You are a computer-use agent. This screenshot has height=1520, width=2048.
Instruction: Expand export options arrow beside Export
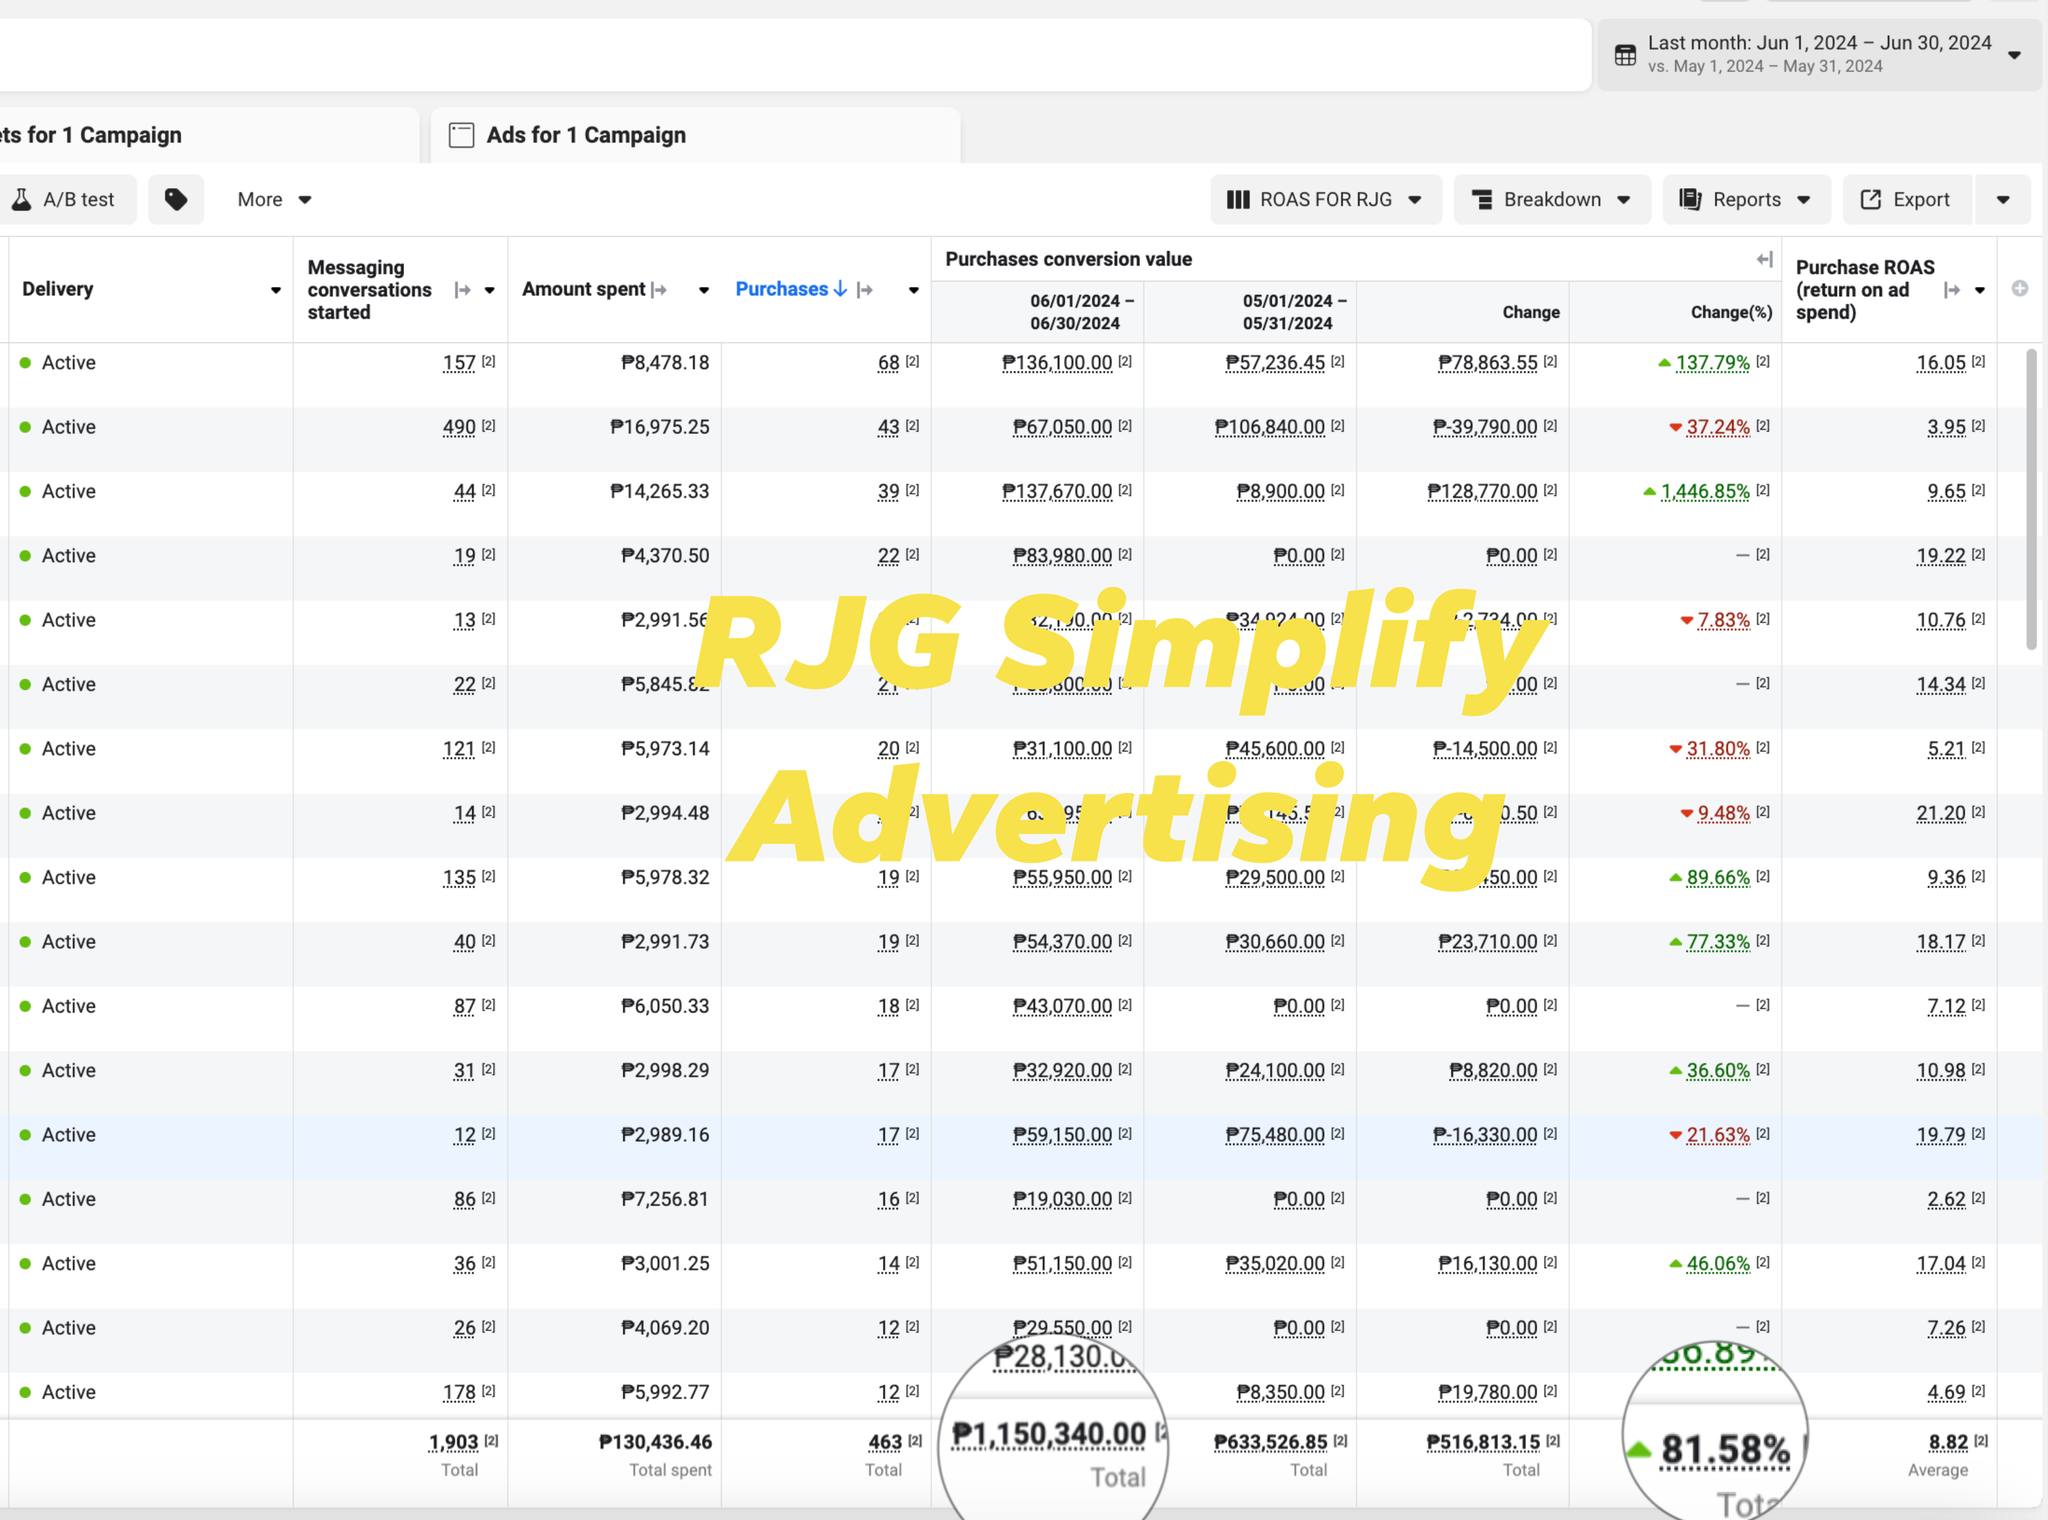coord(2003,199)
